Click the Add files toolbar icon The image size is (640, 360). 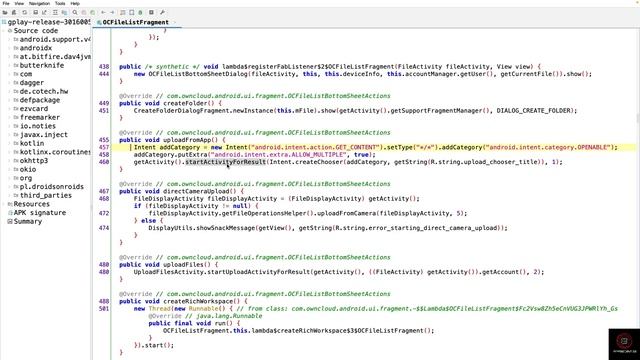14,12
